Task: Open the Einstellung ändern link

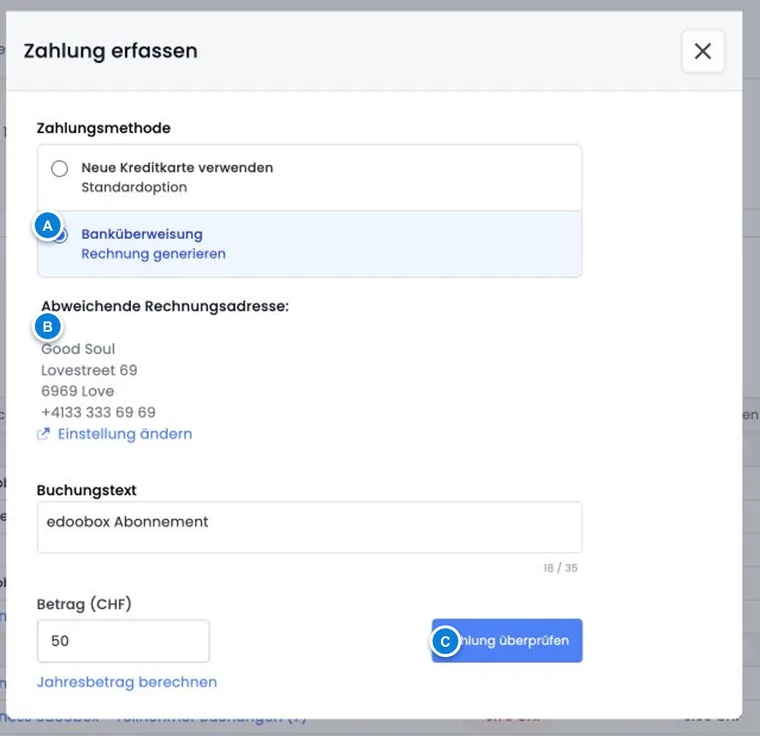Action: tap(125, 434)
